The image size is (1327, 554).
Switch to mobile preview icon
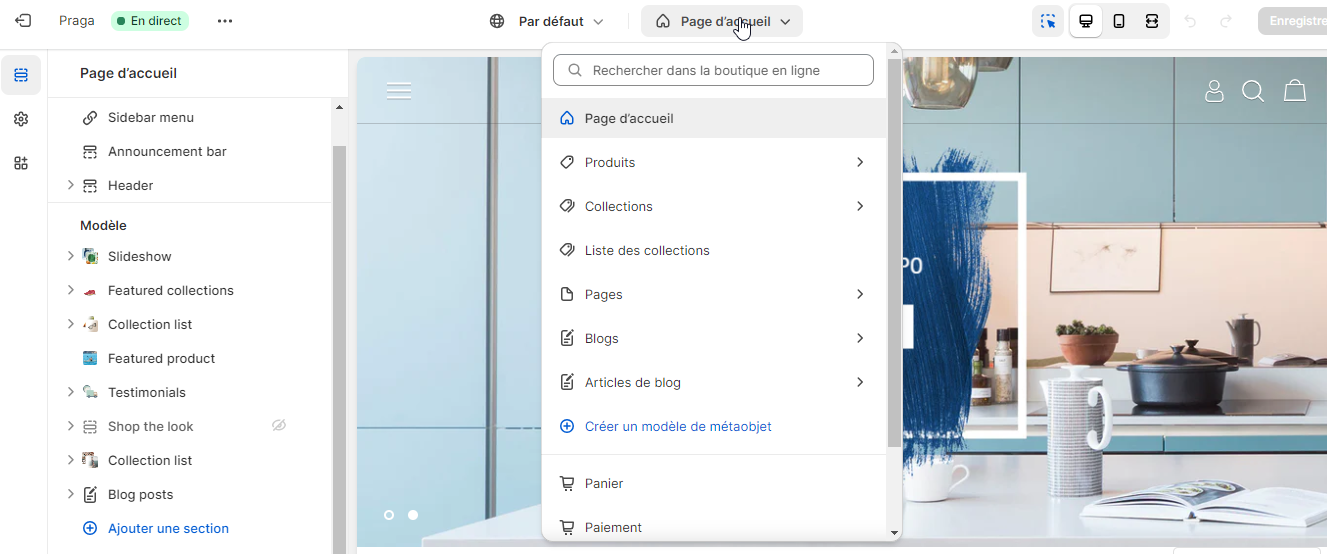point(1119,21)
